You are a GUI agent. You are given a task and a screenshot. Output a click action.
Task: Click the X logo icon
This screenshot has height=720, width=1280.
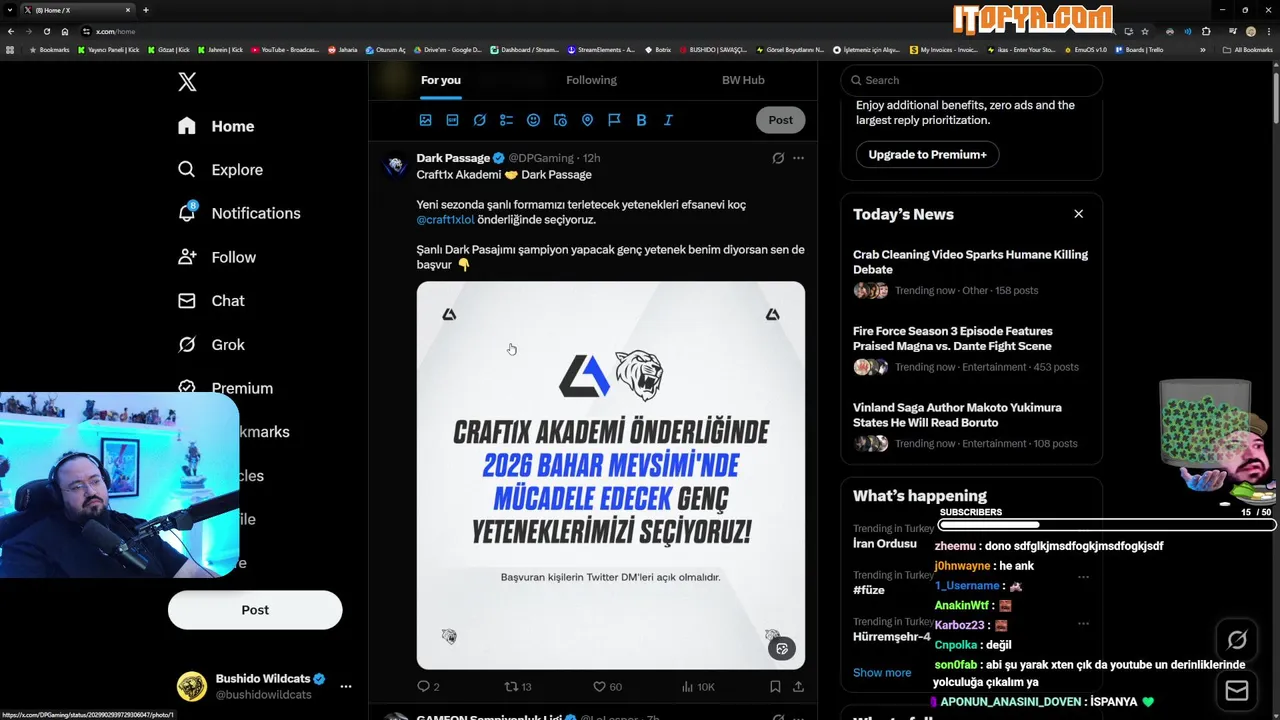tap(187, 82)
